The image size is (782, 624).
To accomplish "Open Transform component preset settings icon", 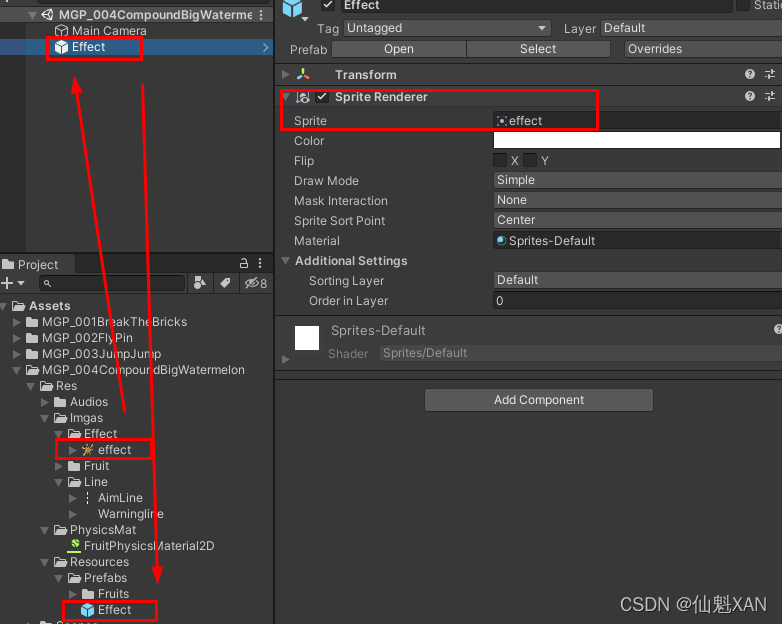I will tap(770, 74).
